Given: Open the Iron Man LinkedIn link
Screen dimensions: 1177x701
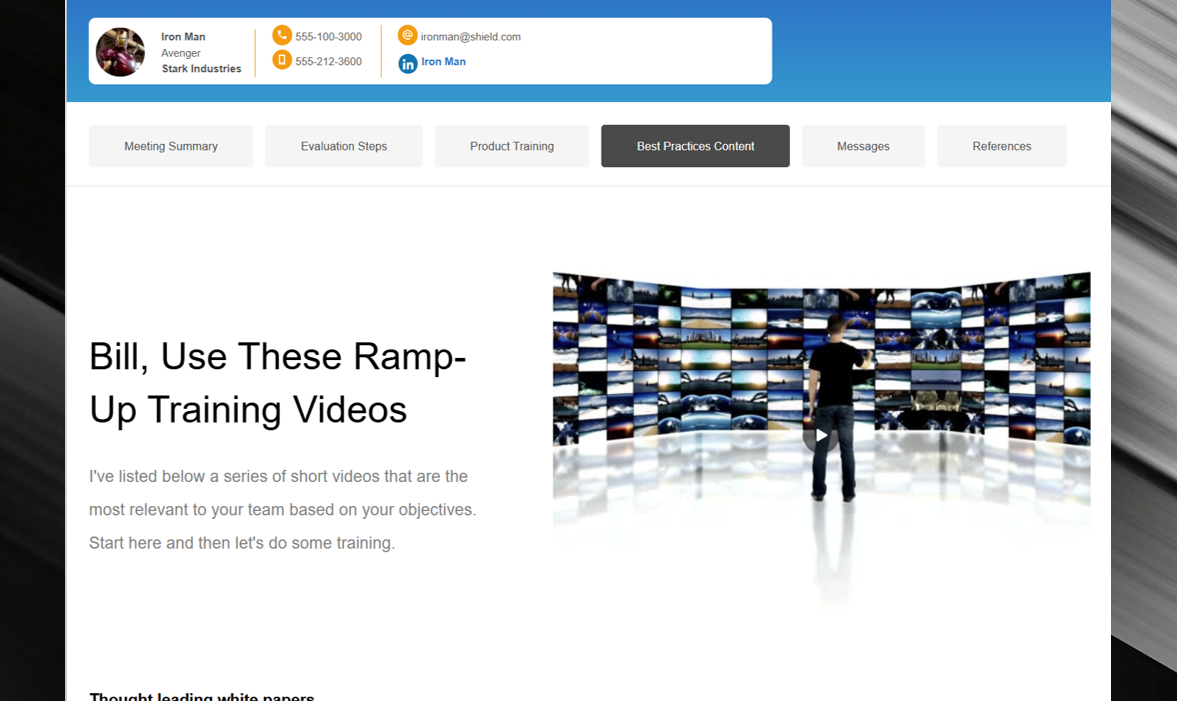Looking at the screenshot, I should click(444, 62).
